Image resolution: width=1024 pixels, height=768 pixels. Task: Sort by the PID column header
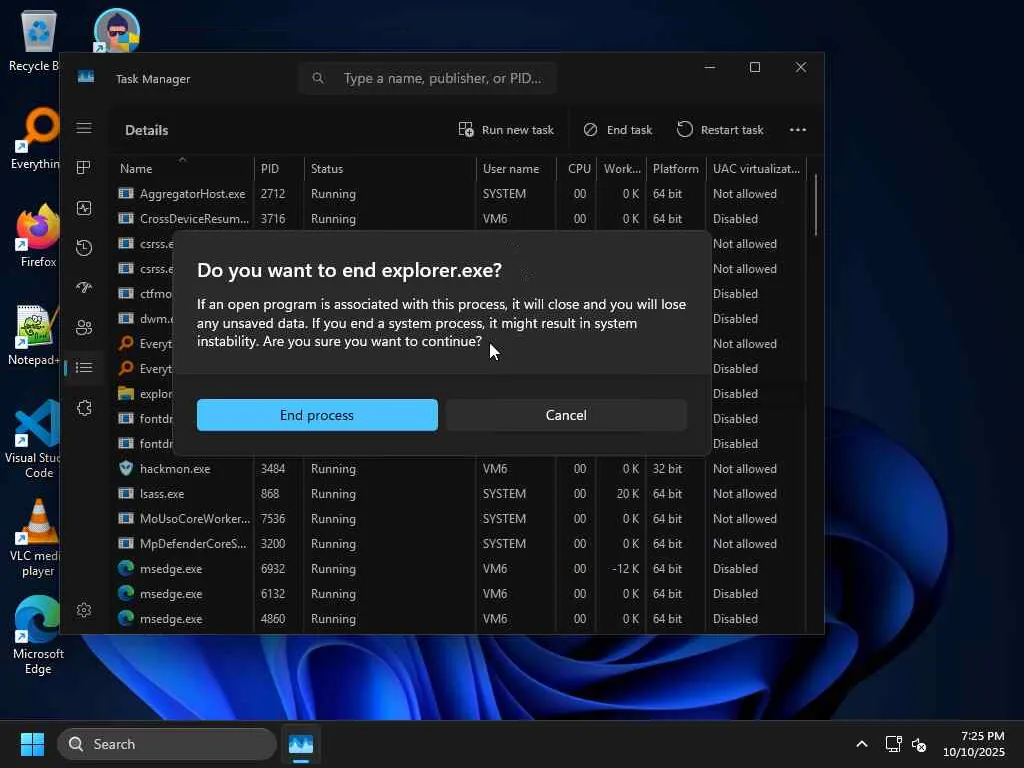278,168
